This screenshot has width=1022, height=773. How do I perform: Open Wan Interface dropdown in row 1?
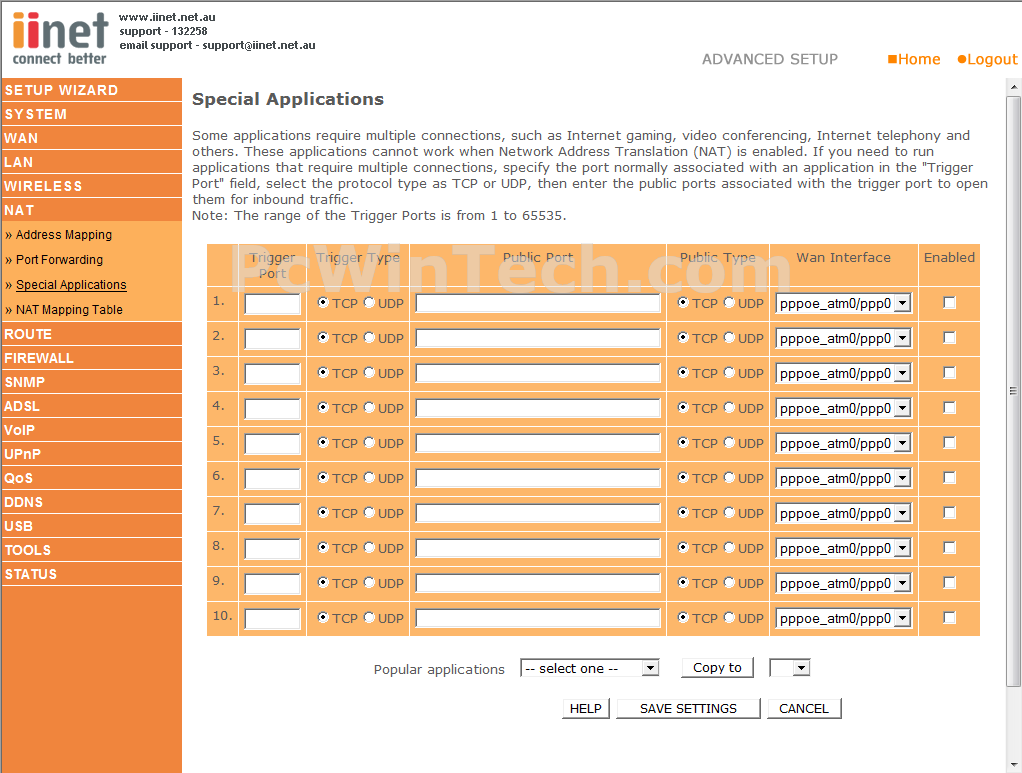843,303
